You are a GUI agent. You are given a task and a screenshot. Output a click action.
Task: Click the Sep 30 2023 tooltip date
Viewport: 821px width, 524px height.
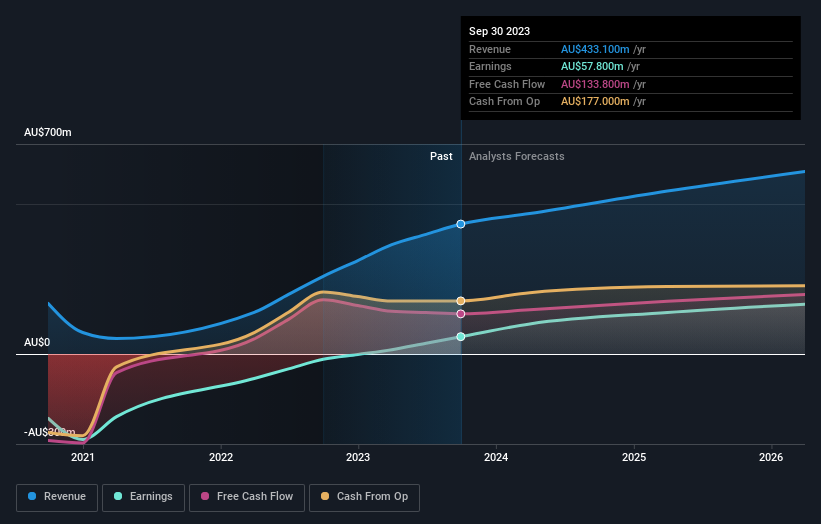(500, 31)
